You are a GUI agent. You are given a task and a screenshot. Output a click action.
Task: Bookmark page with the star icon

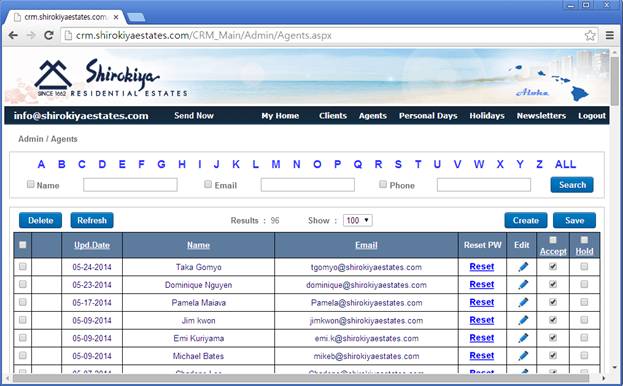590,35
